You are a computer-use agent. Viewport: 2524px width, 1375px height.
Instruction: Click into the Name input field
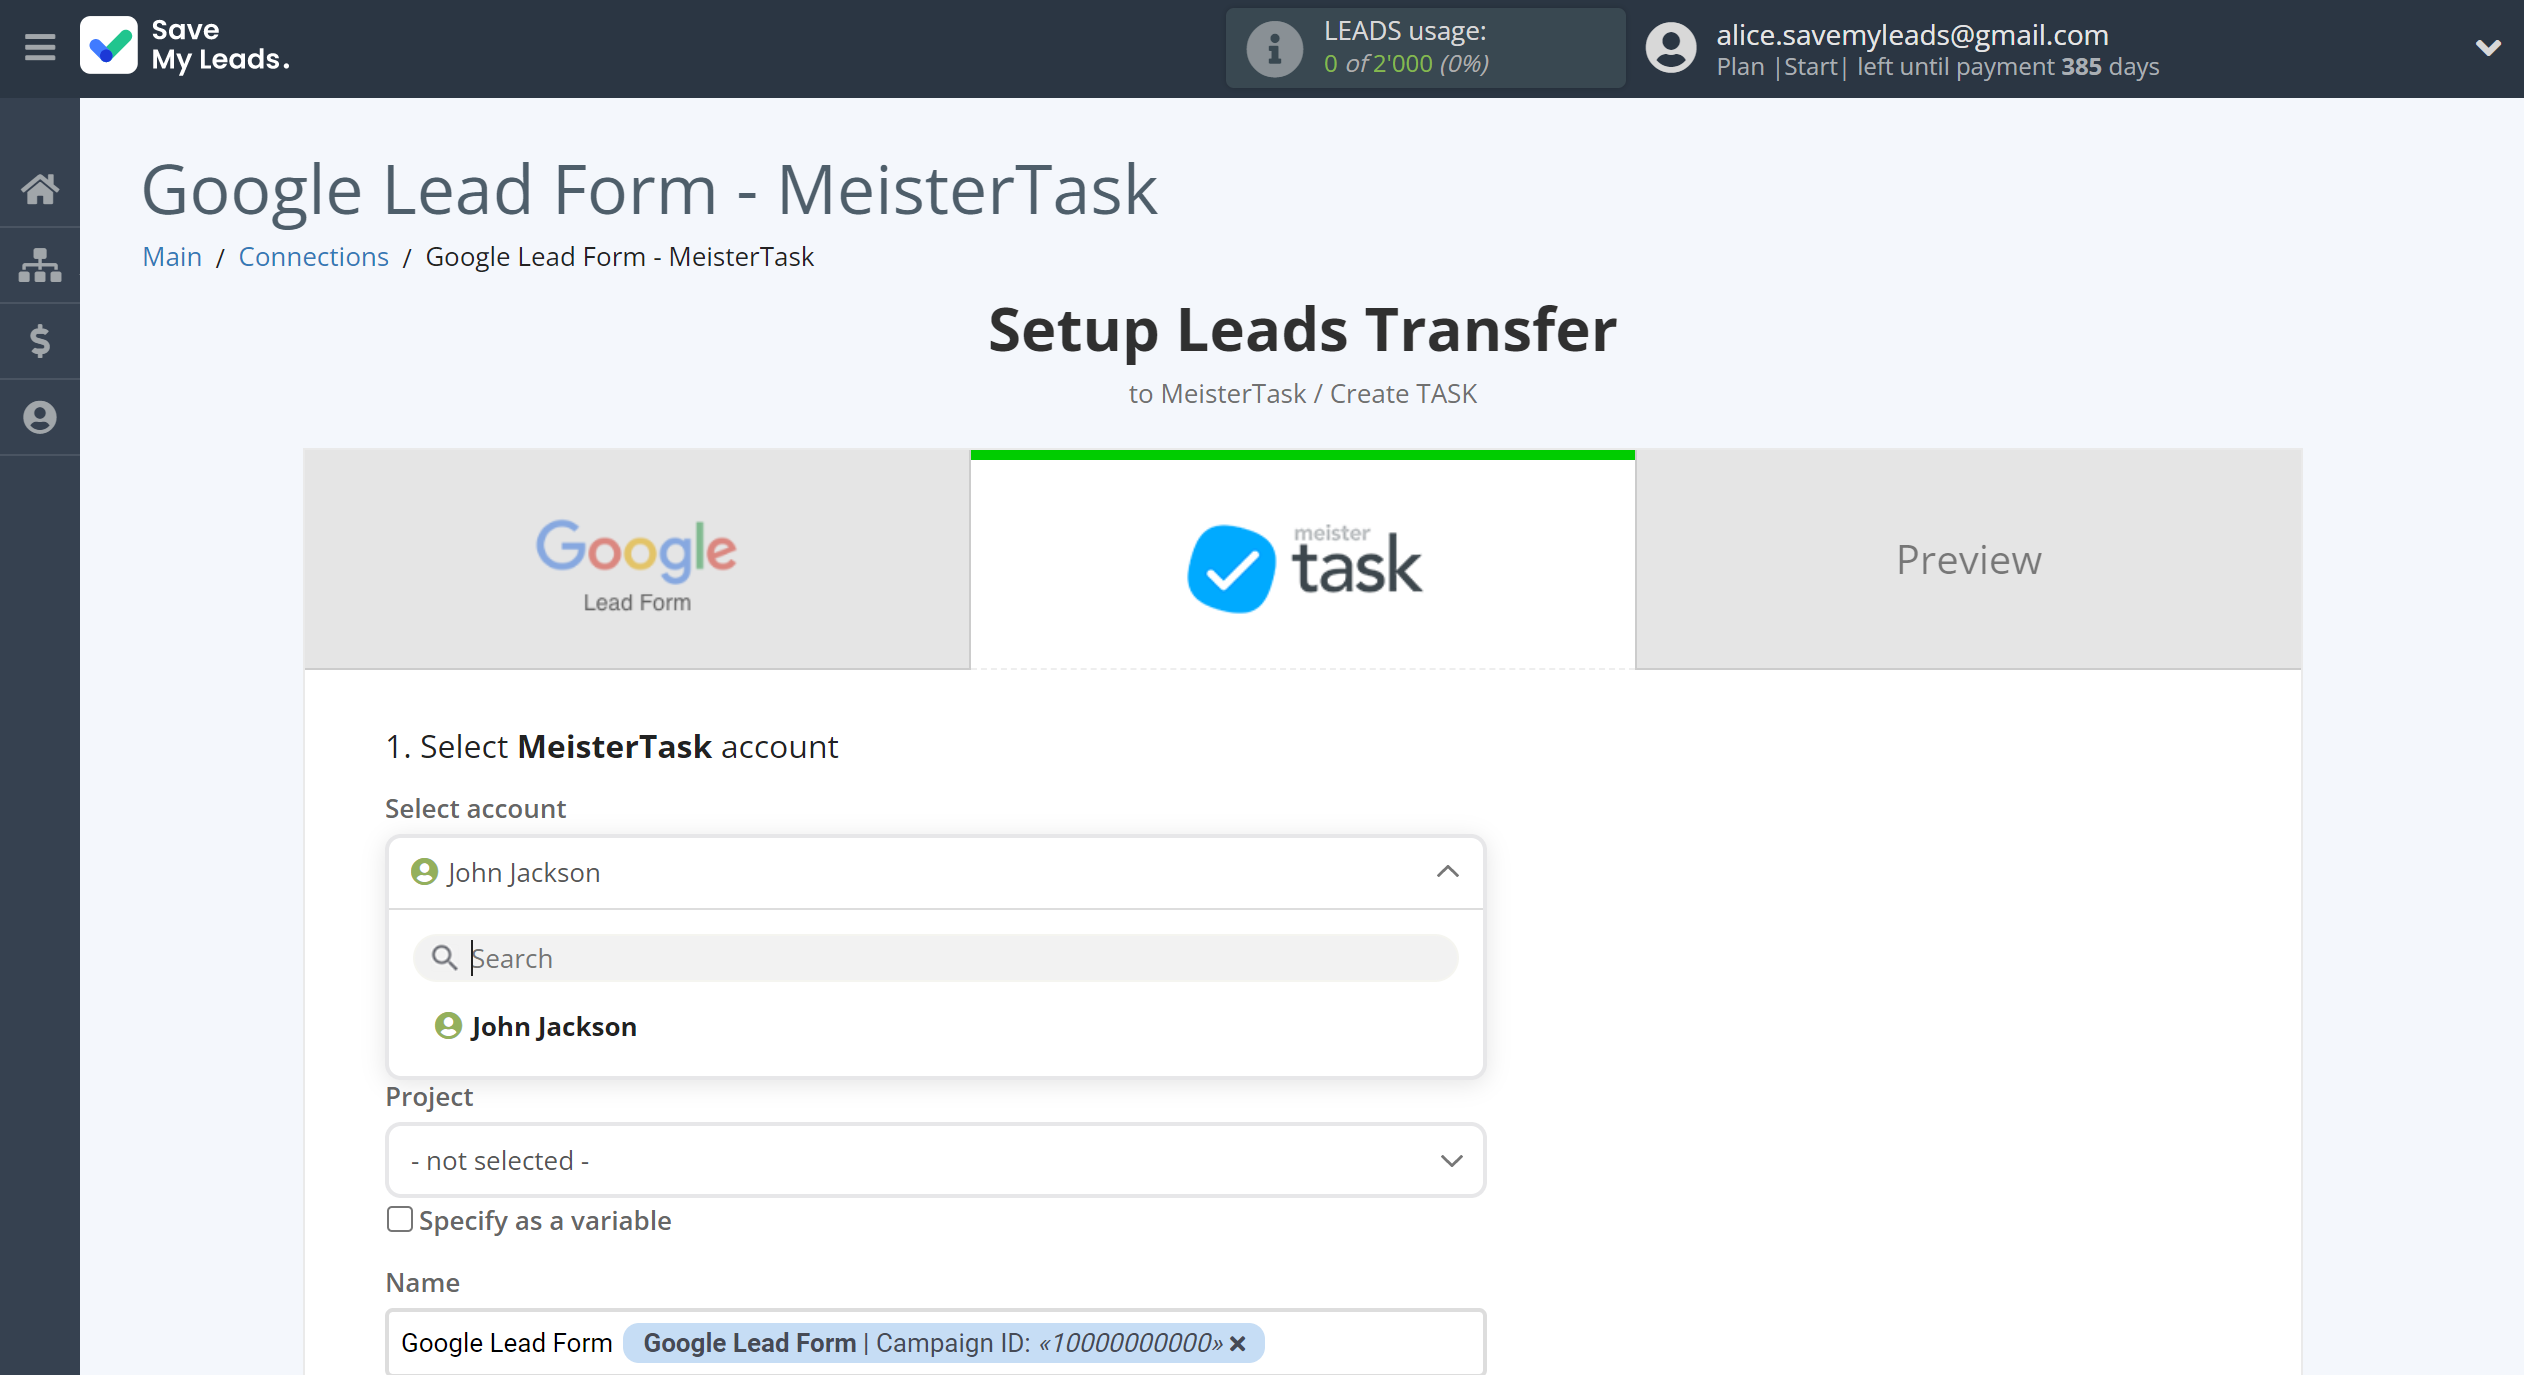pos(935,1342)
